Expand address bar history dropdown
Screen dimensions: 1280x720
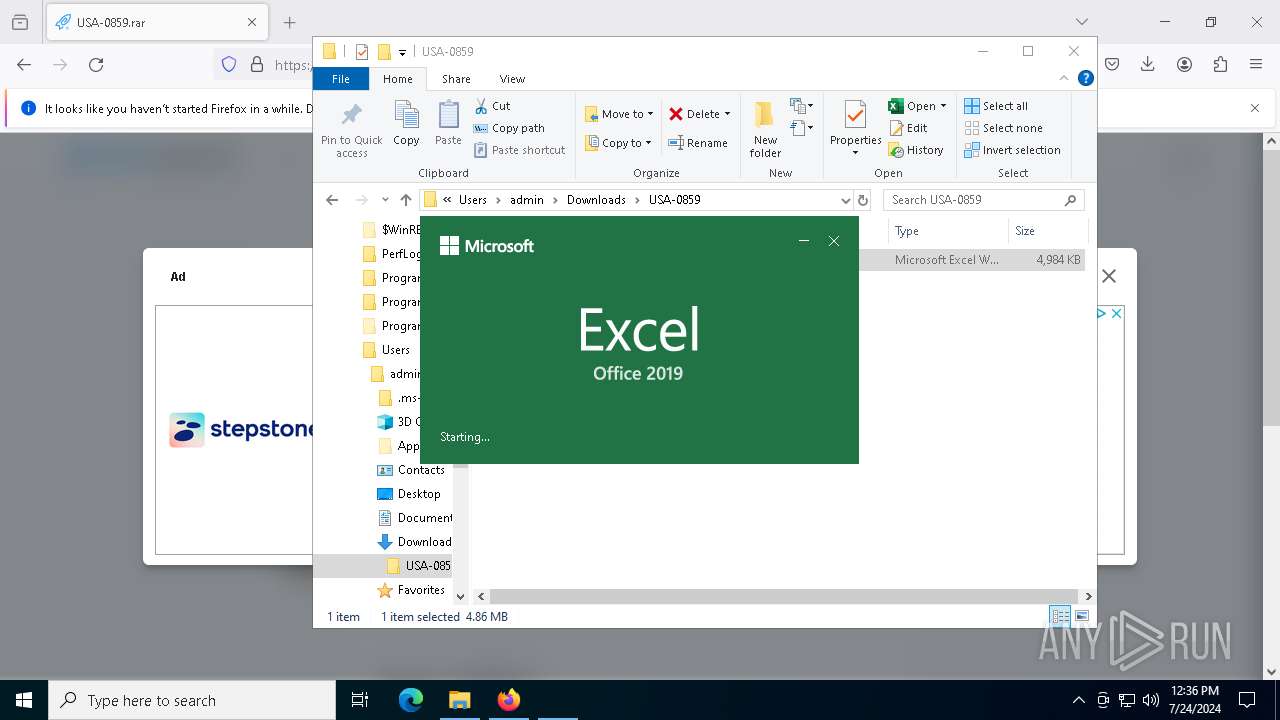(845, 200)
